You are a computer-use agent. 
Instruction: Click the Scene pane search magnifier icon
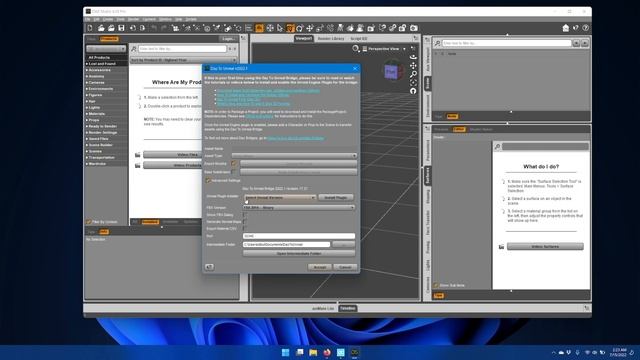pos(437,43)
